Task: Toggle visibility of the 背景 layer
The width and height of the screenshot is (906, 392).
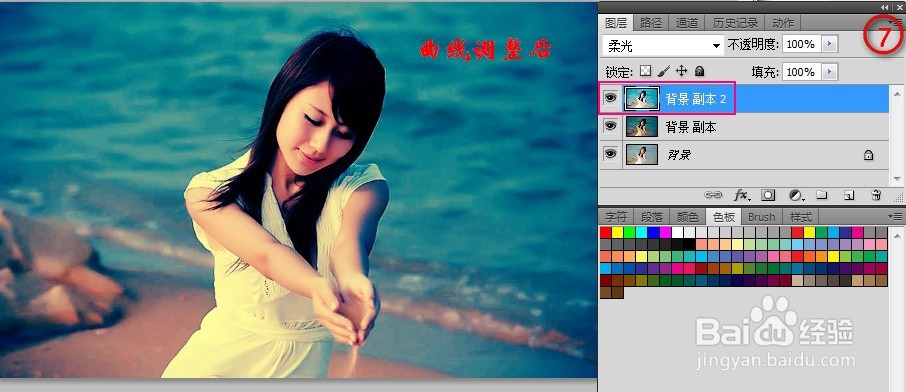Action: click(x=610, y=154)
